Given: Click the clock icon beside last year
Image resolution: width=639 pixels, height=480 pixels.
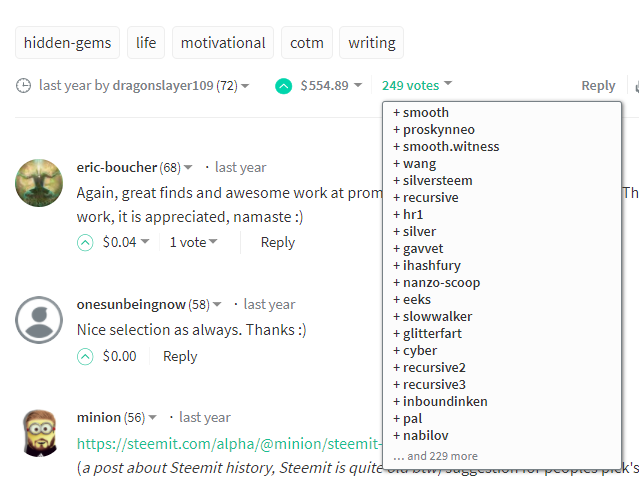Looking at the screenshot, I should [x=24, y=86].
